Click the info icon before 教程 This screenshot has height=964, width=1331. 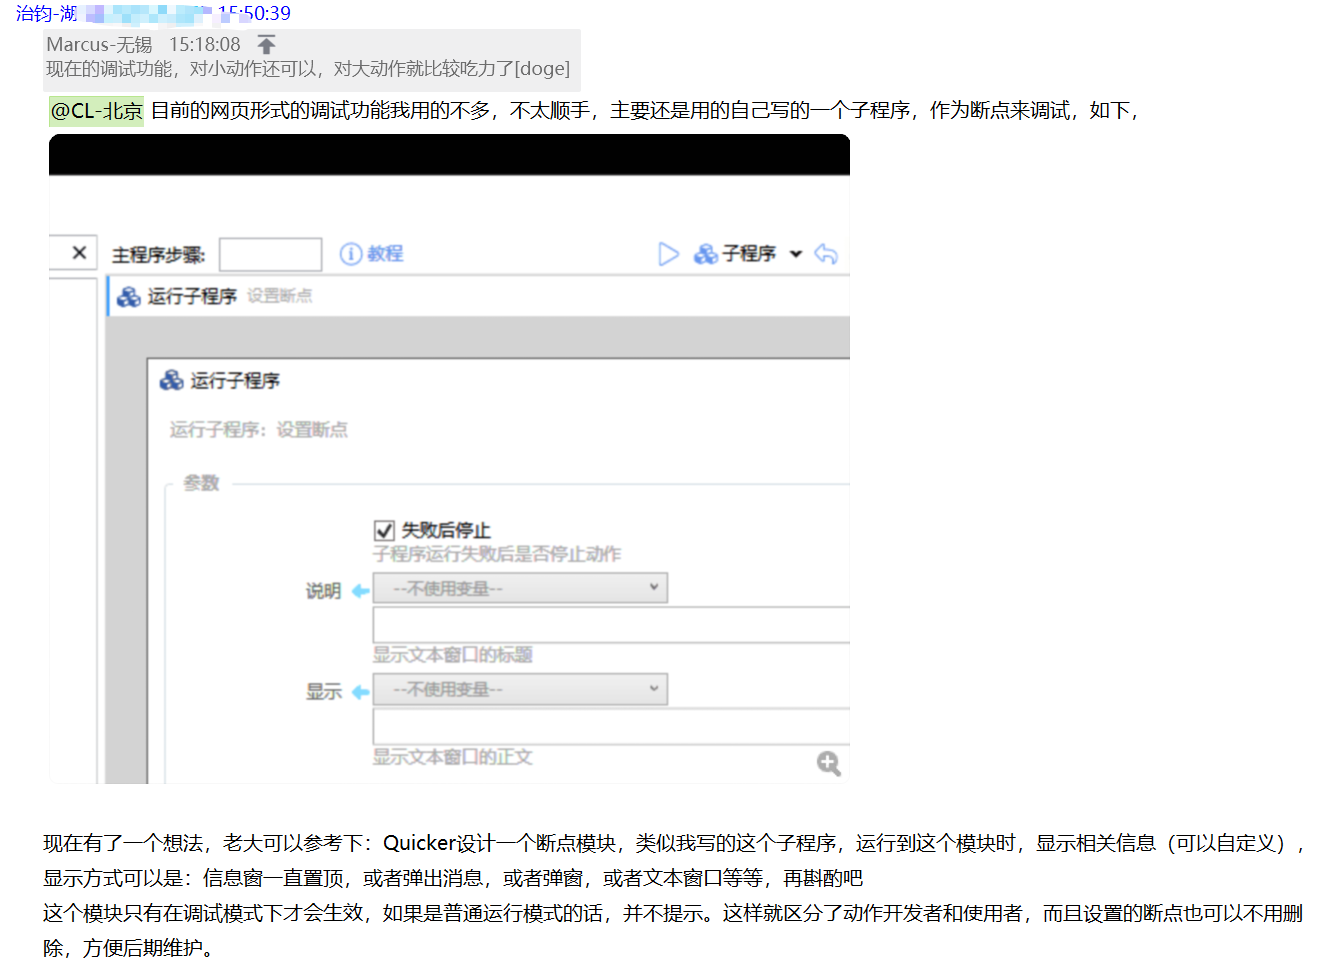pos(350,254)
